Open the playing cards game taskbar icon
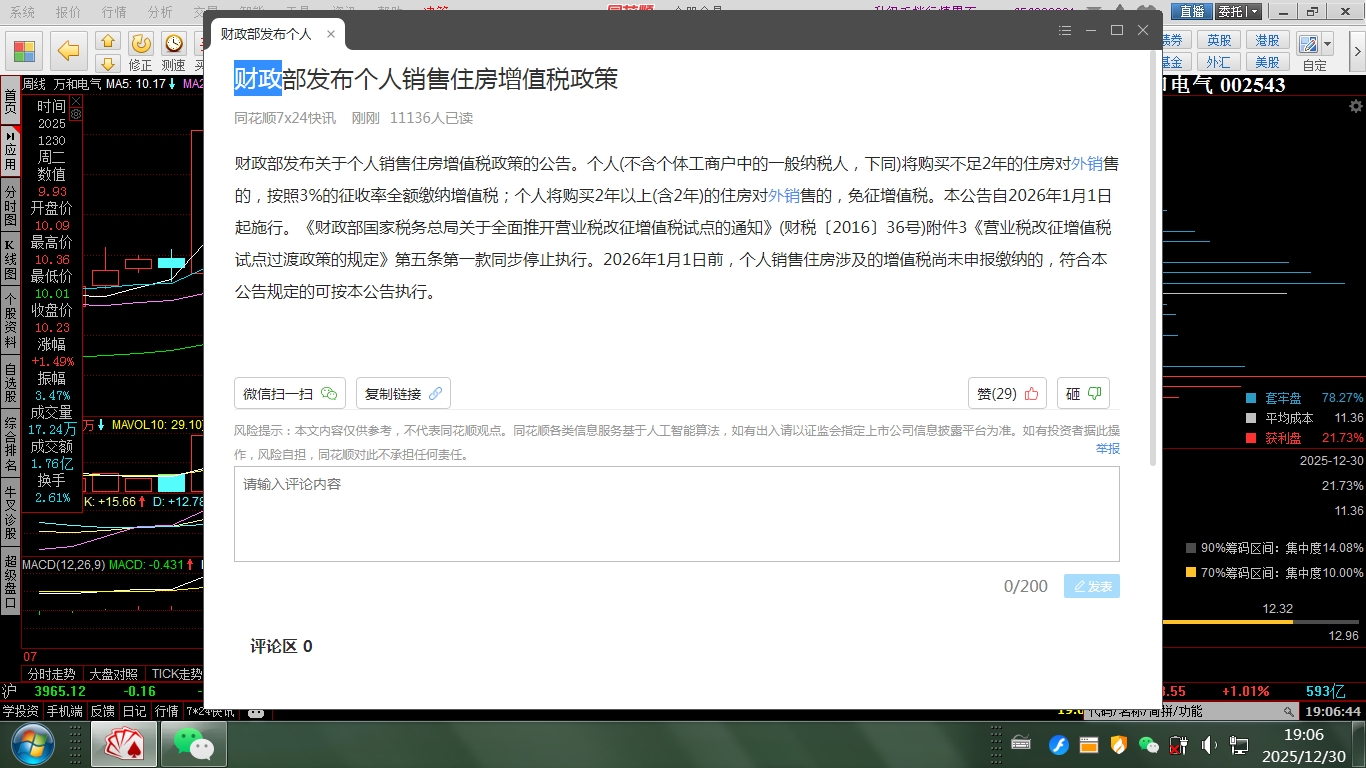Viewport: 1366px width, 768px height. [x=124, y=745]
